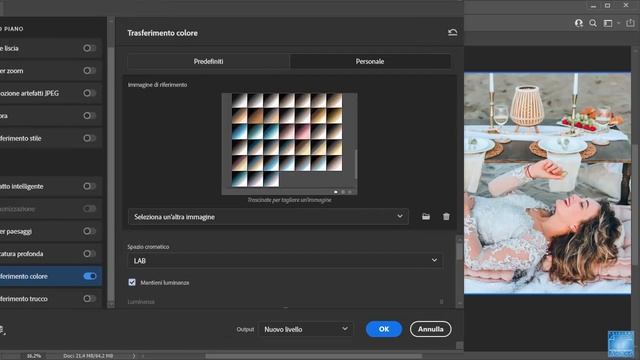Uncheck Mantieni luminanza checkbox
640x360 pixels.
point(132,282)
